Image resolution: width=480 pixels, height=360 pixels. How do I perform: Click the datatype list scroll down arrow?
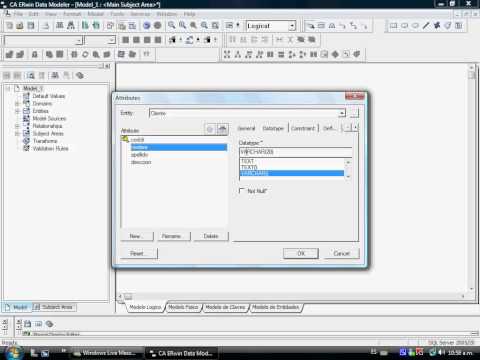(348, 177)
